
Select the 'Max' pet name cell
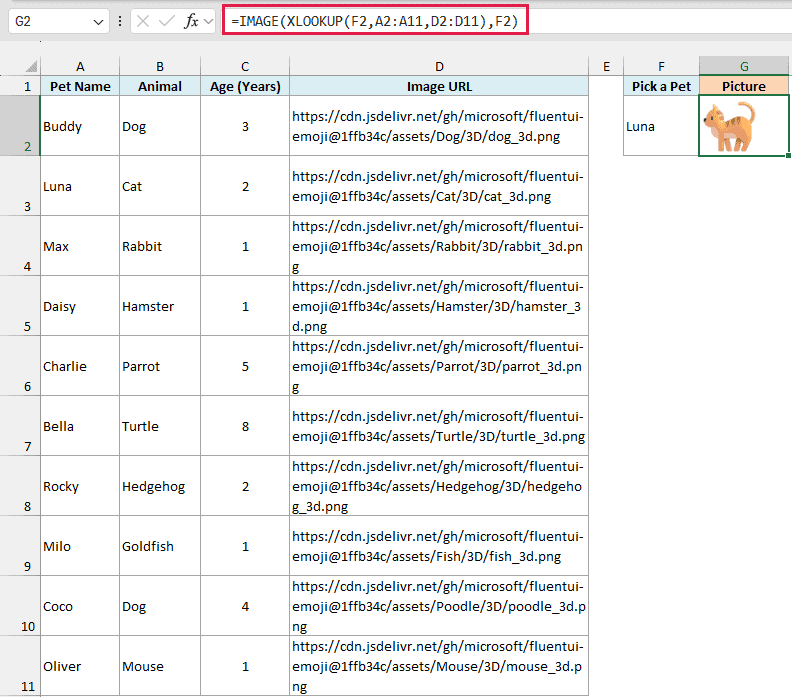tap(80, 246)
